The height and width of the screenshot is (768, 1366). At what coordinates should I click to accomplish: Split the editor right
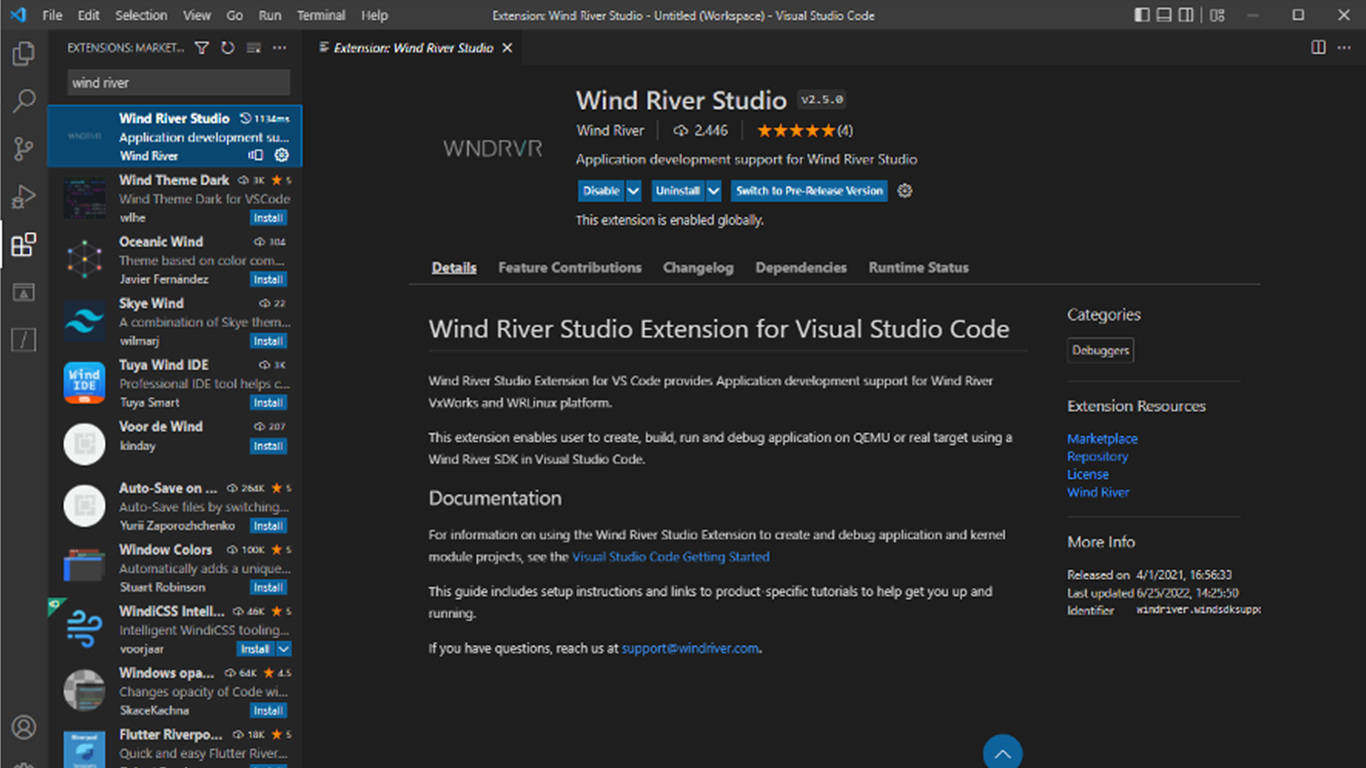1319,48
